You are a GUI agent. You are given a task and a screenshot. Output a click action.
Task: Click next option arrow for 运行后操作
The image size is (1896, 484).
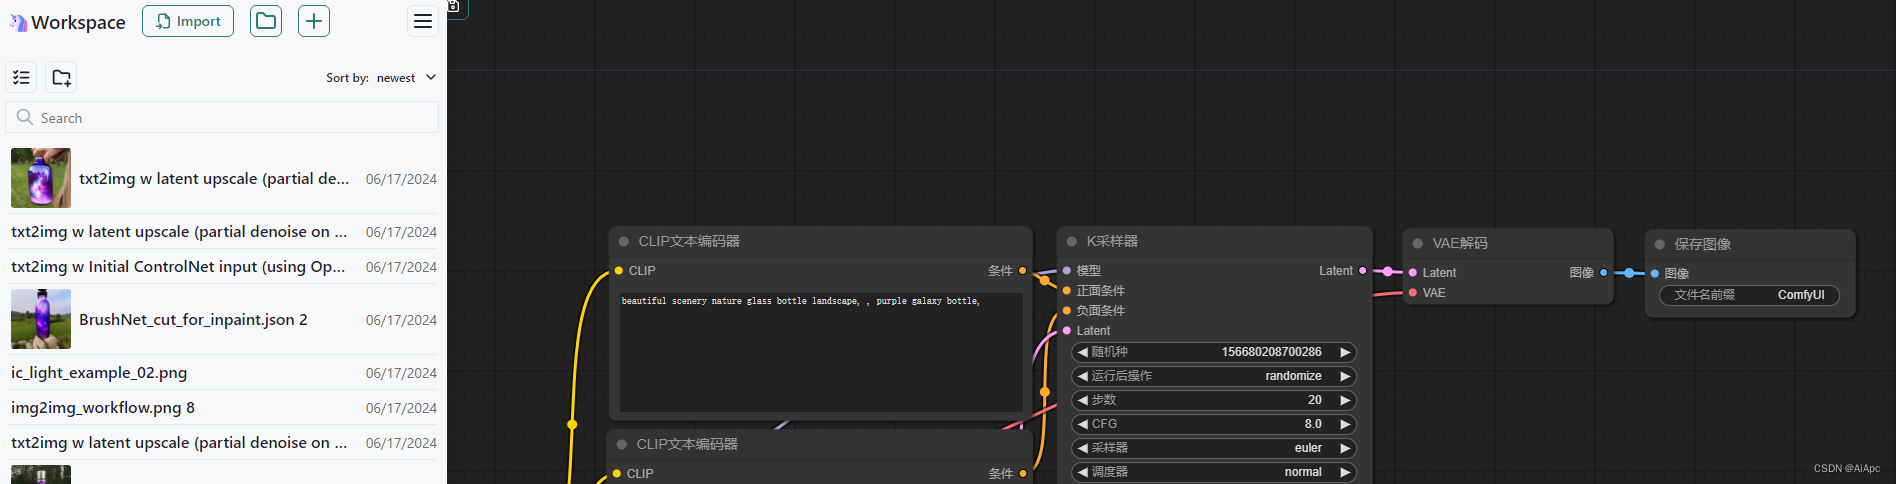click(1345, 376)
